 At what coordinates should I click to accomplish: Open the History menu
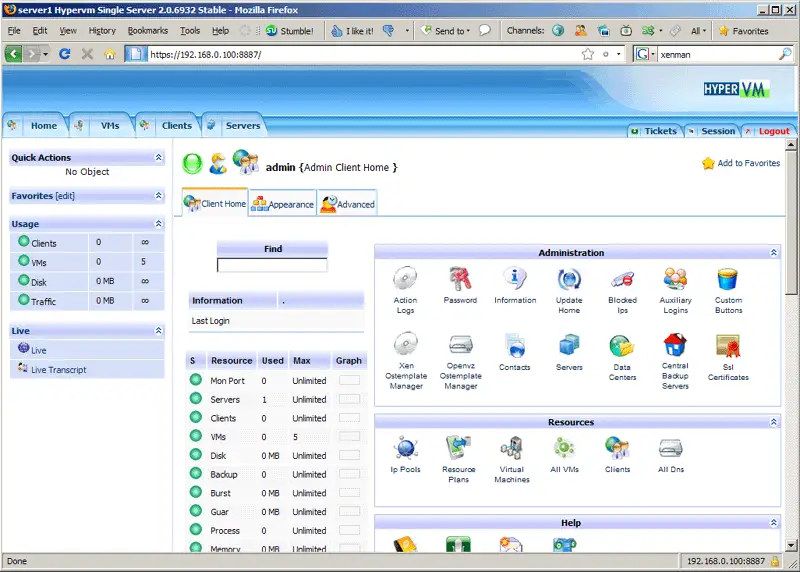coord(102,31)
